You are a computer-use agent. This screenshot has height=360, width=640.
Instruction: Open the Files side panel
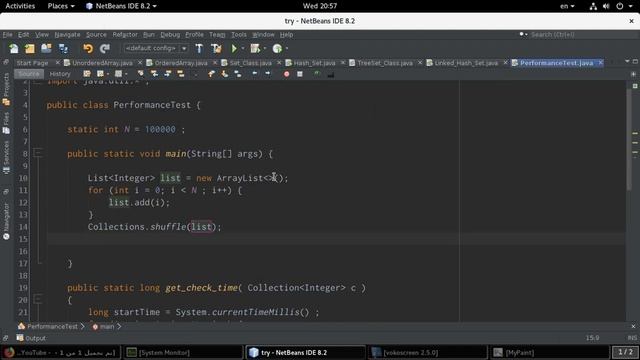(x=6, y=123)
